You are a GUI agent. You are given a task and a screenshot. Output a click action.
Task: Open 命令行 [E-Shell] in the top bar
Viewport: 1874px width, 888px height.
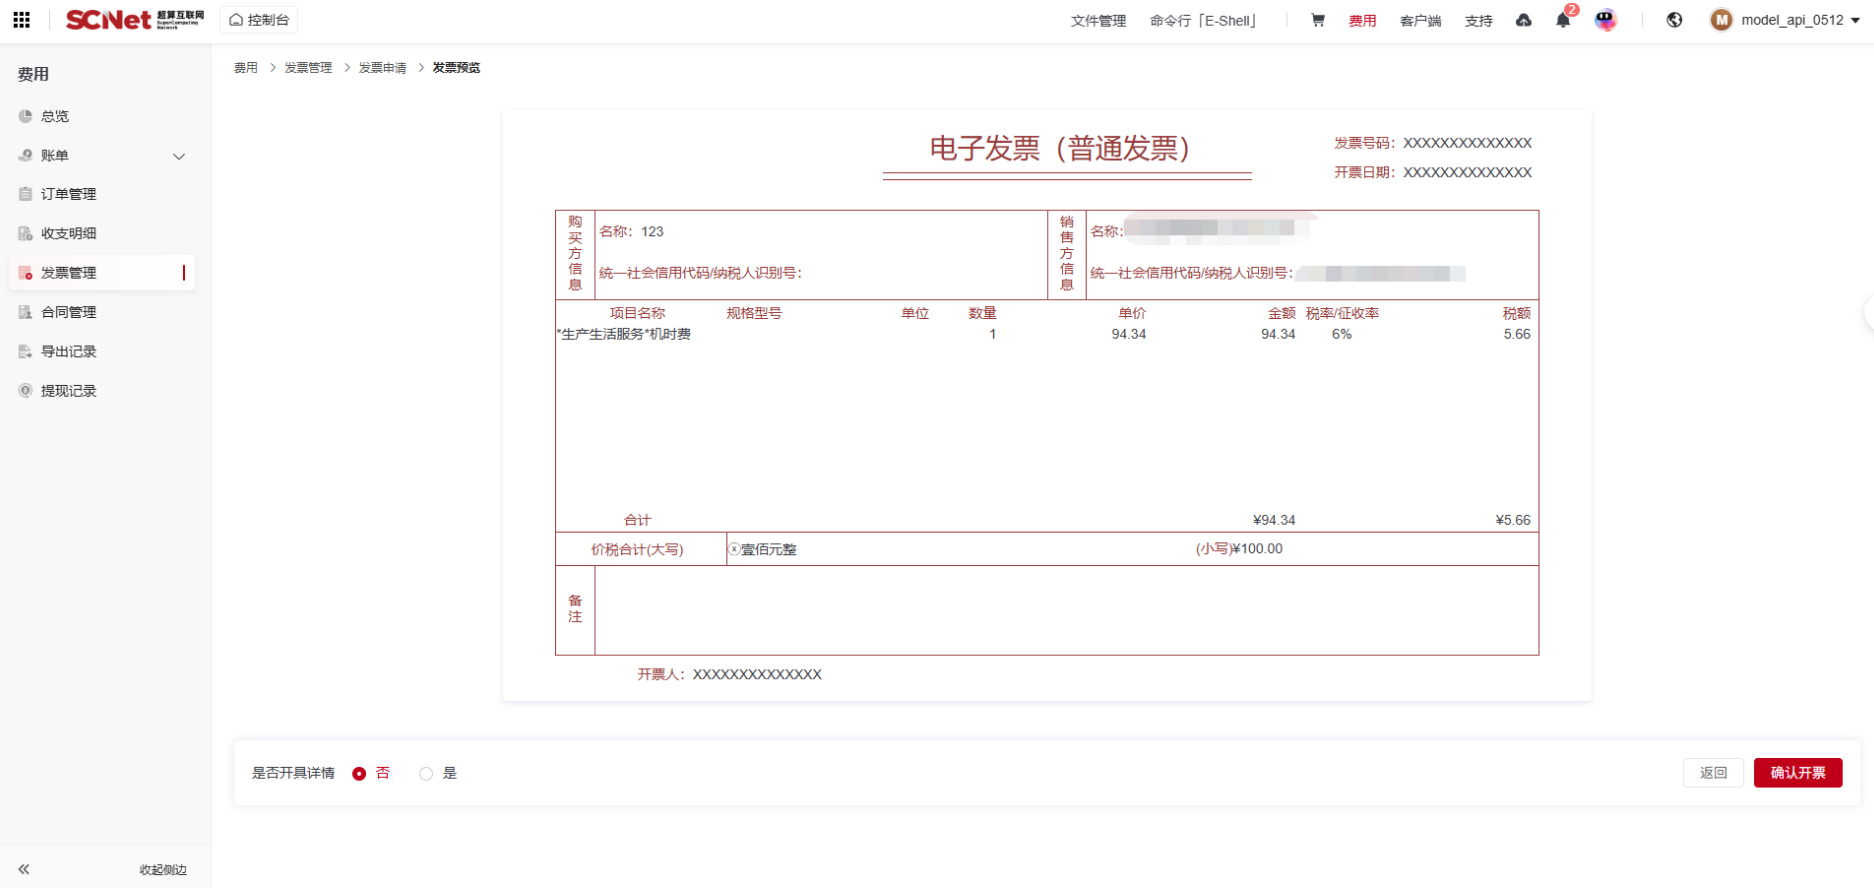[1204, 20]
